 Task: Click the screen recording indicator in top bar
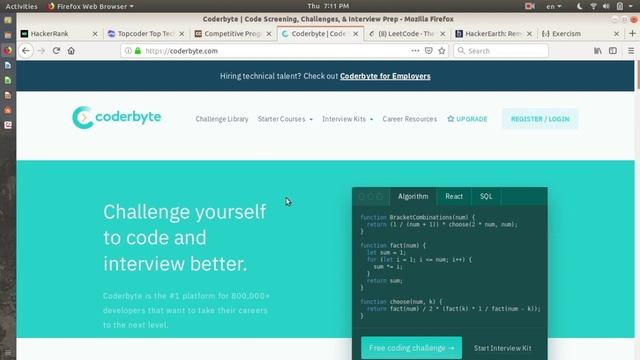pos(530,6)
